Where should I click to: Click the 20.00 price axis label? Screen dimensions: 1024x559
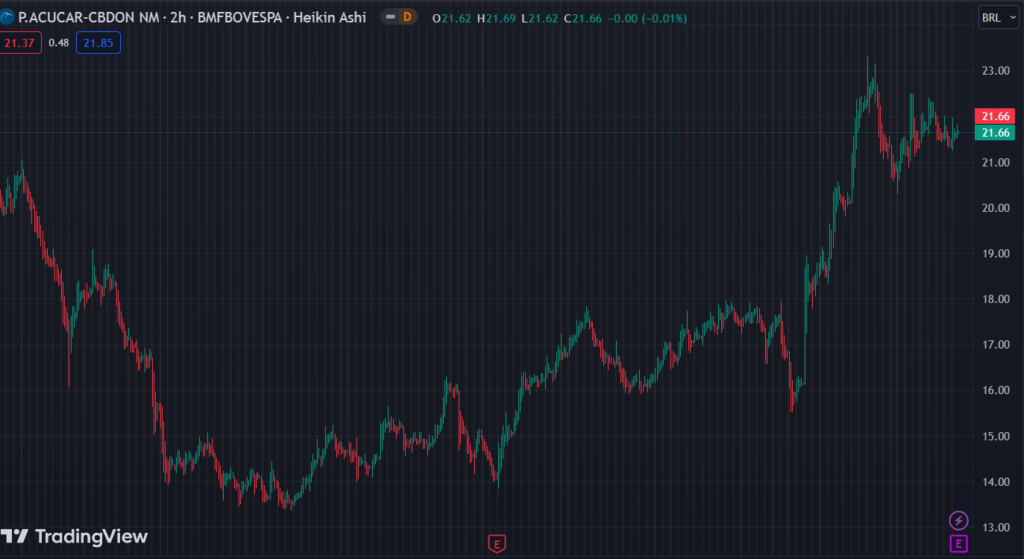995,208
